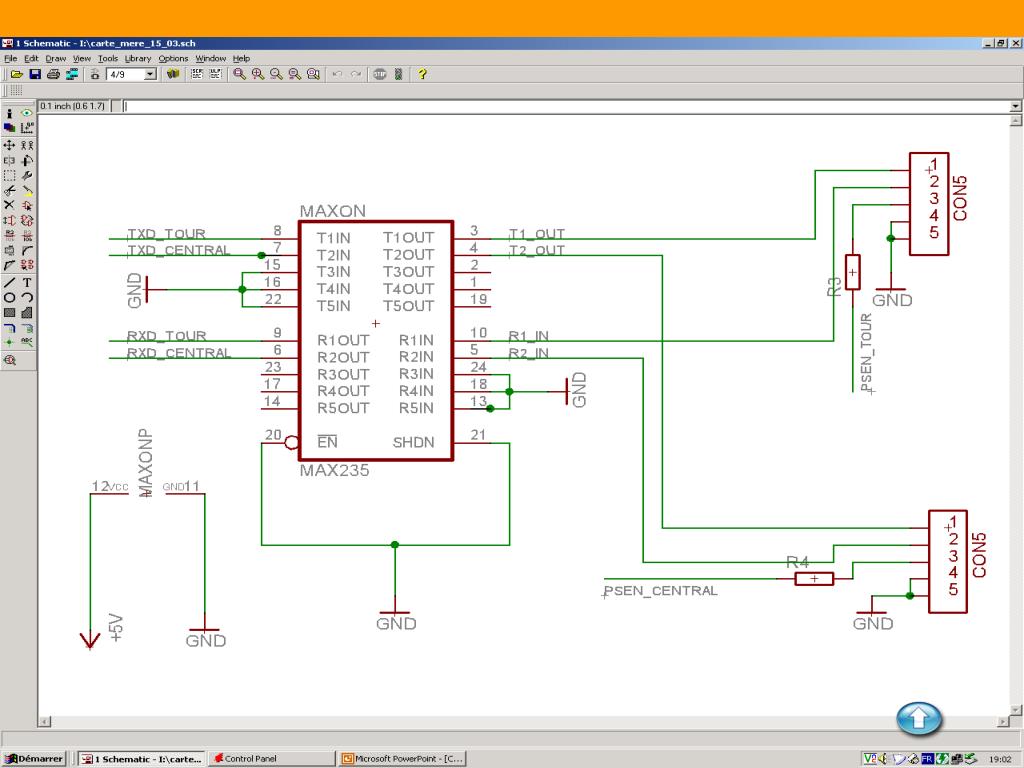Zoom in with the plus magnifier icon
The image size is (1024, 768).
(x=258, y=74)
